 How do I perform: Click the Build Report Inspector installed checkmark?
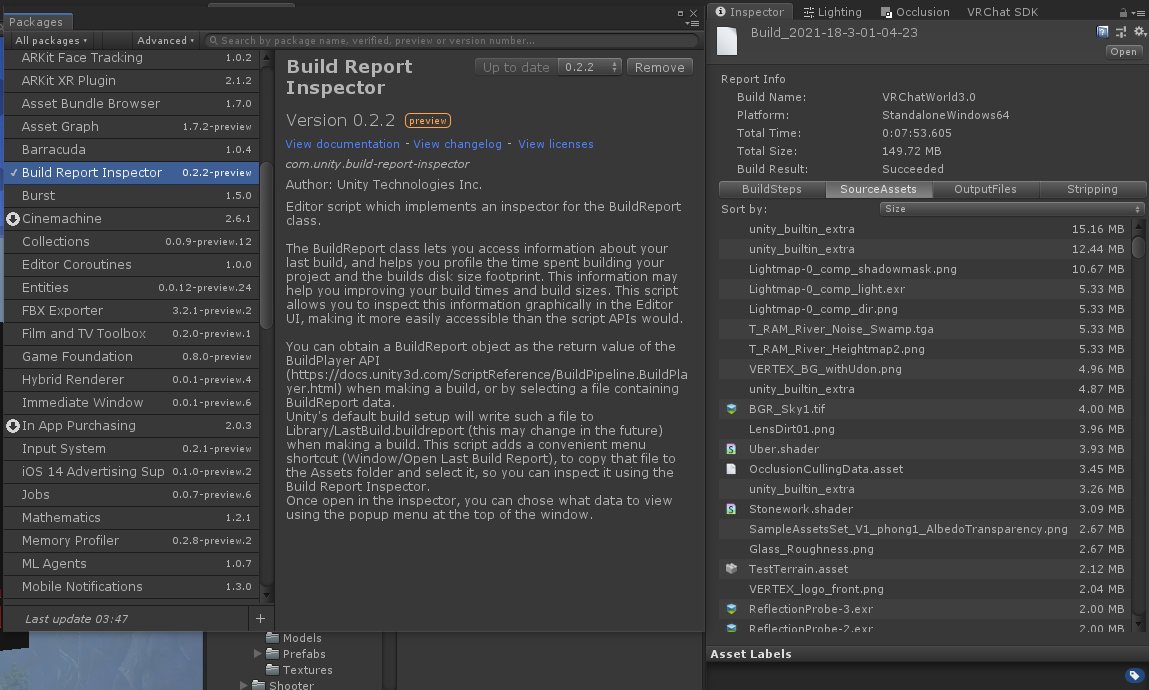(x=14, y=173)
